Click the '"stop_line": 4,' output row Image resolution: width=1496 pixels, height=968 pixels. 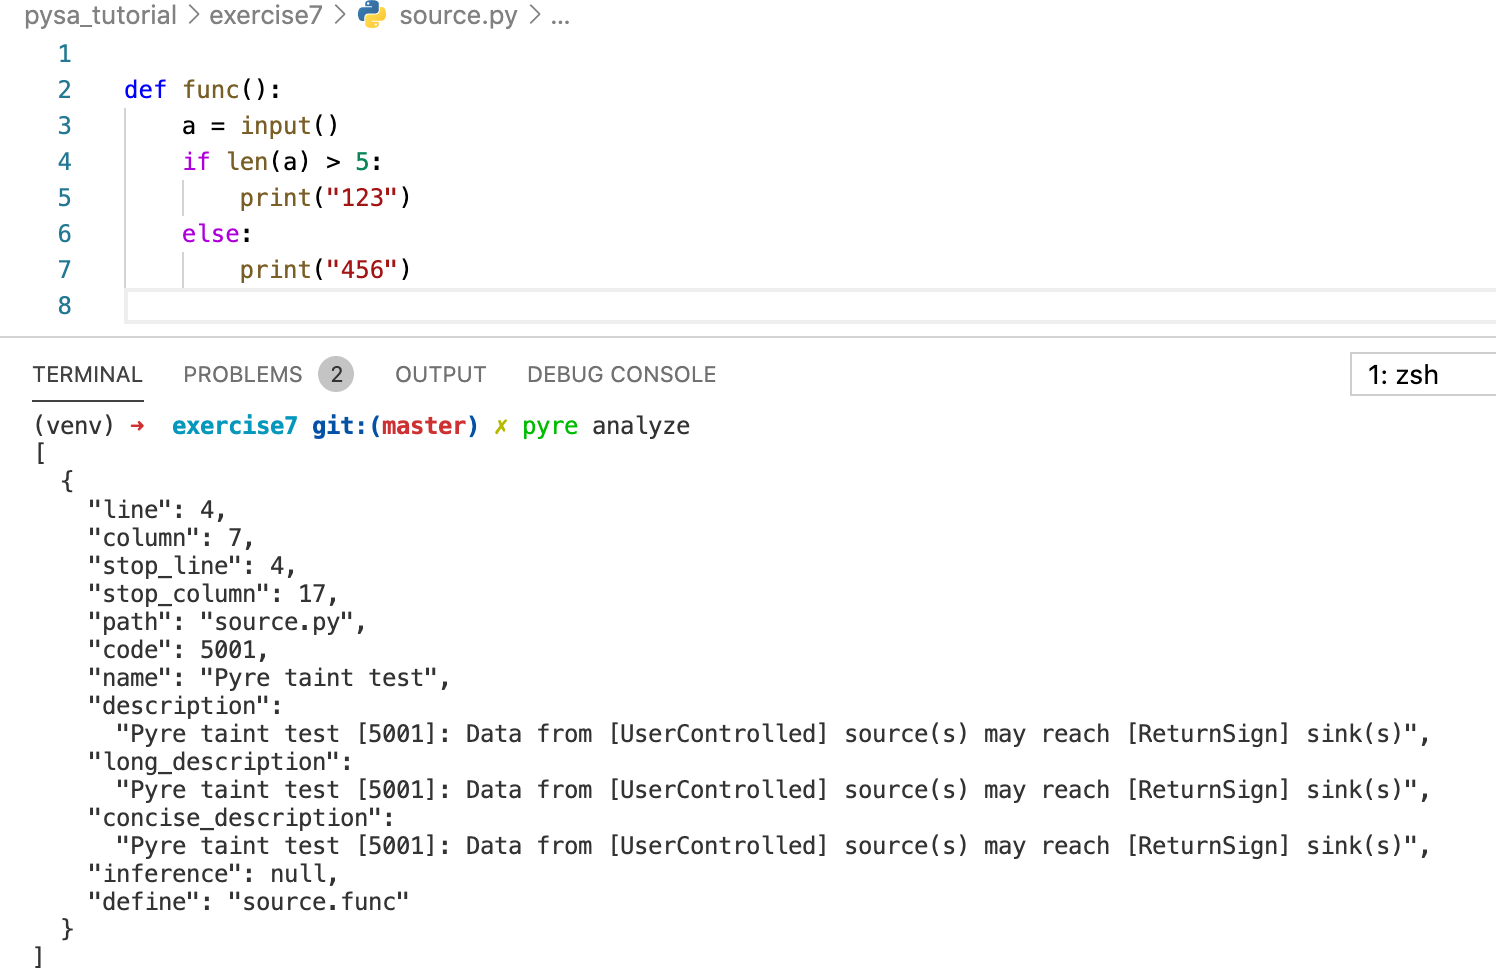click(x=192, y=566)
